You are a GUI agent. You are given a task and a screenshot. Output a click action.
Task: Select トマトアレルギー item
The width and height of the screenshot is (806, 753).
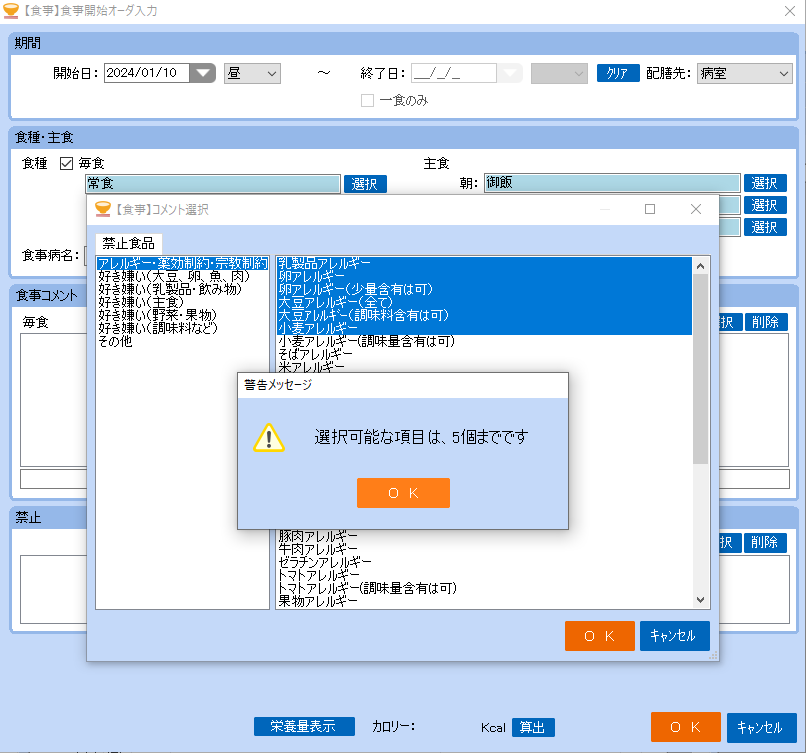tap(484, 575)
